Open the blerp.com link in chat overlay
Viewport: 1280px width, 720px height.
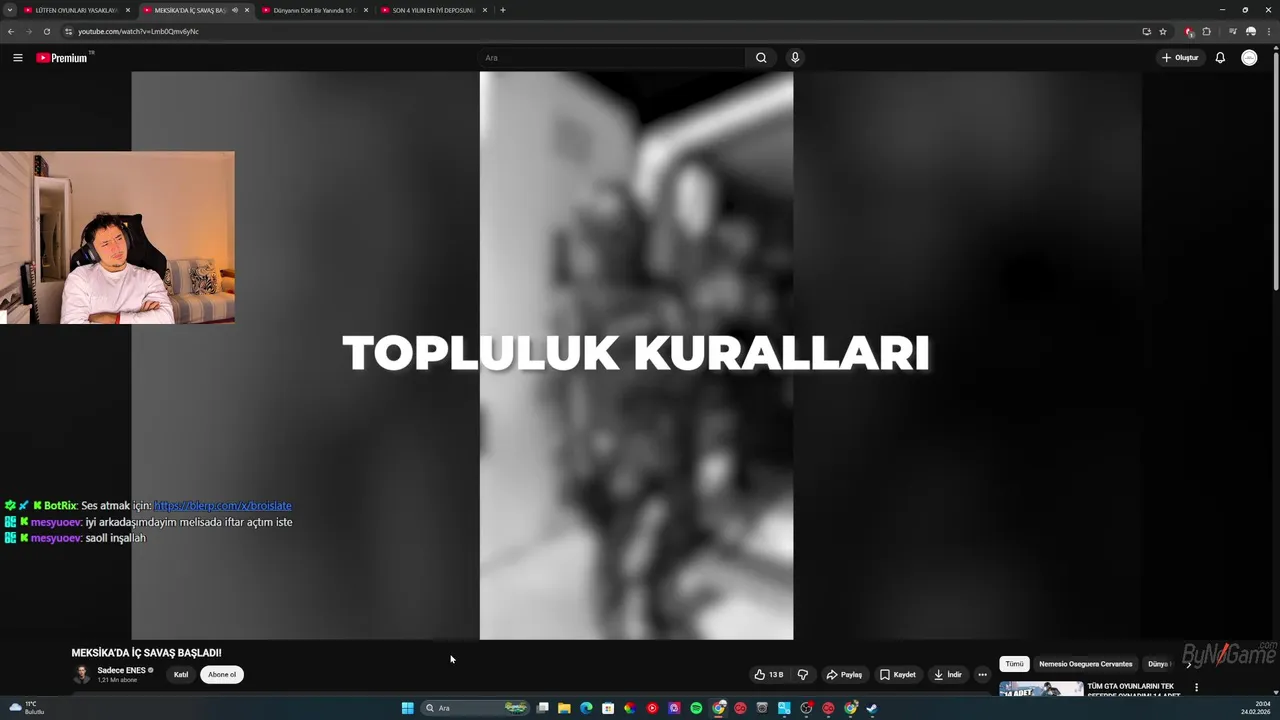point(223,506)
